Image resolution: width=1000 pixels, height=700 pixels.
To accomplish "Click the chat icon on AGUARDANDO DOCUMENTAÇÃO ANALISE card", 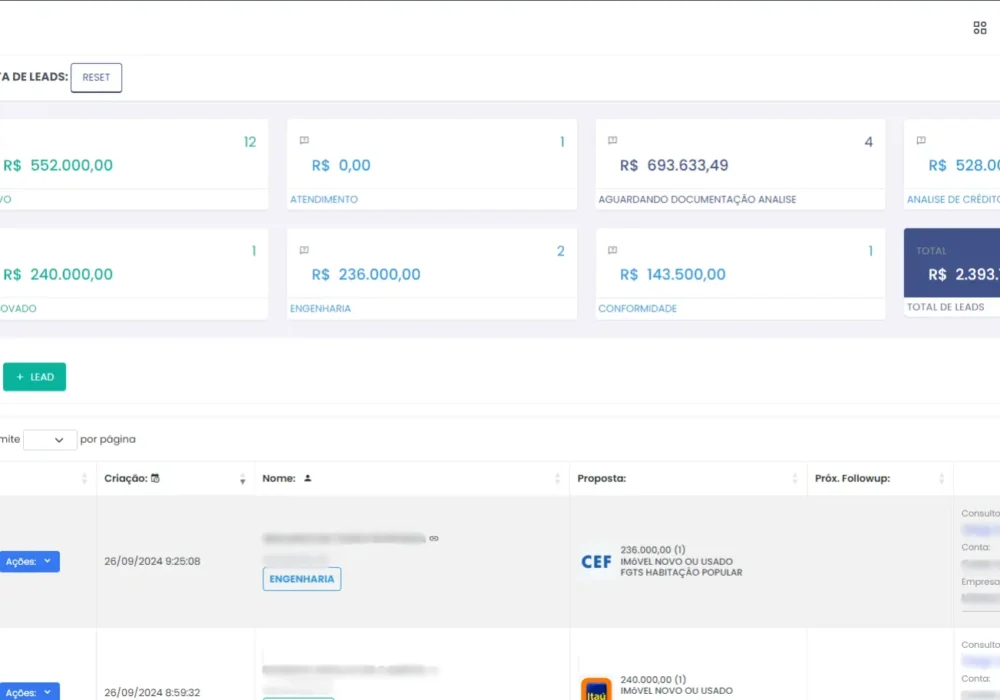I will [613, 140].
